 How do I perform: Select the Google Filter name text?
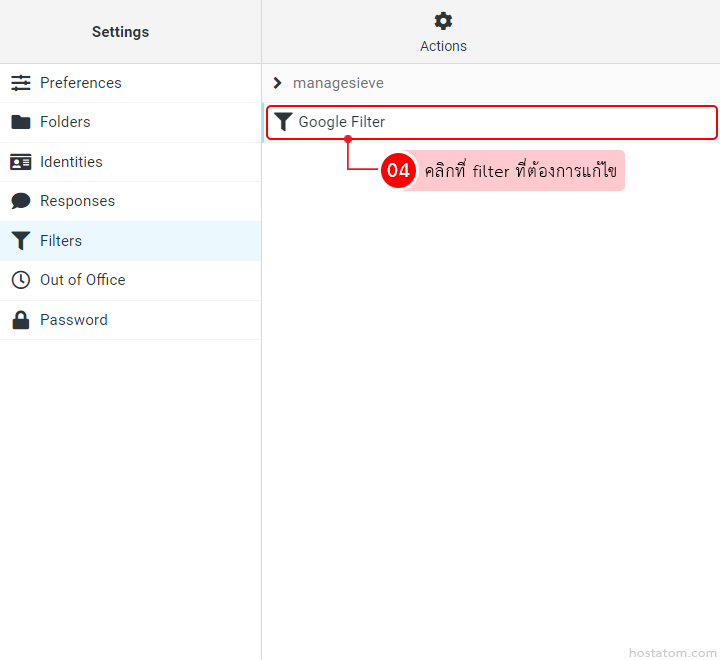(x=342, y=122)
